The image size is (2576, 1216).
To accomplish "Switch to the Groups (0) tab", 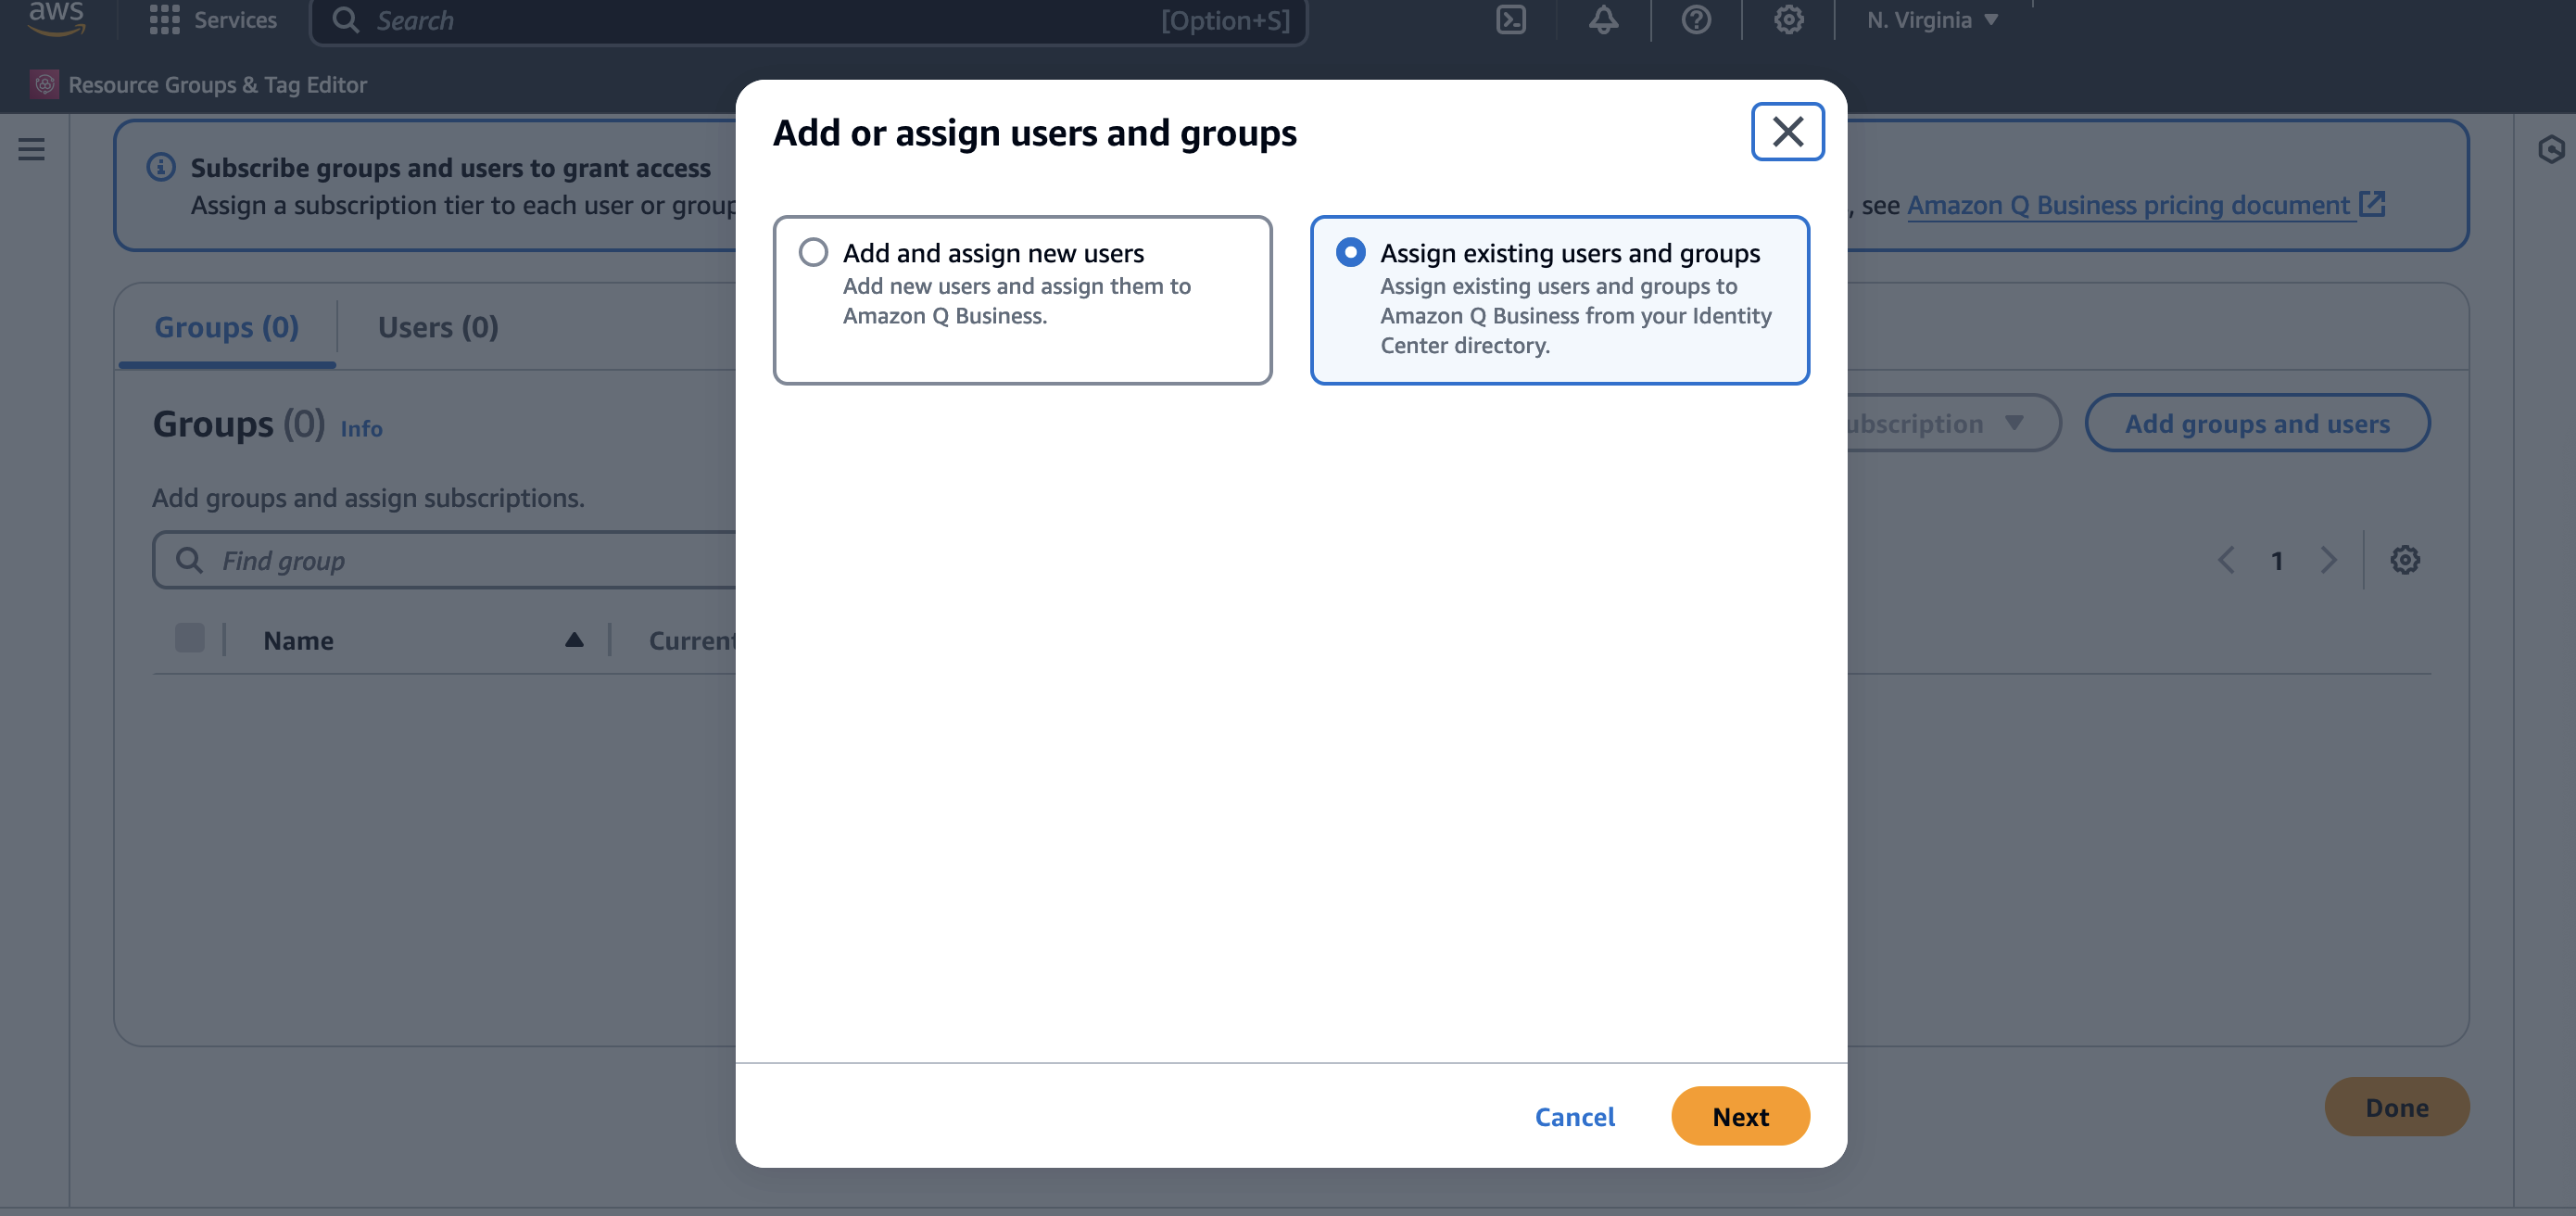I will point(226,327).
